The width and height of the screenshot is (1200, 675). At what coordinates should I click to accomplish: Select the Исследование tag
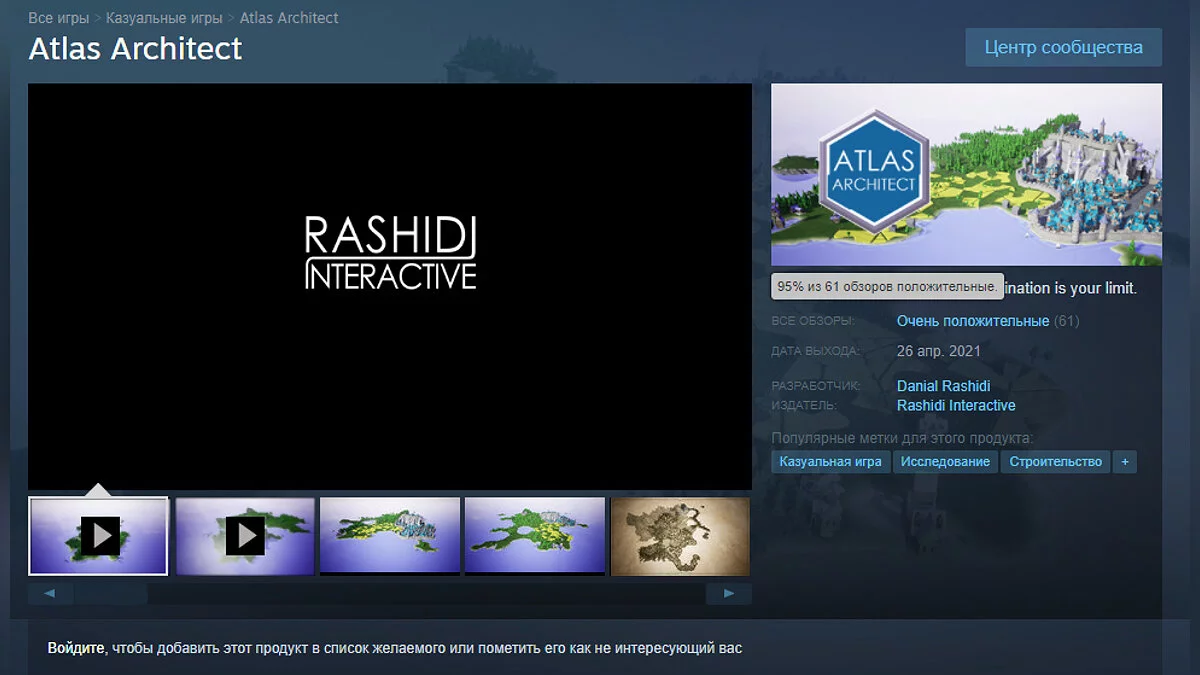click(945, 461)
